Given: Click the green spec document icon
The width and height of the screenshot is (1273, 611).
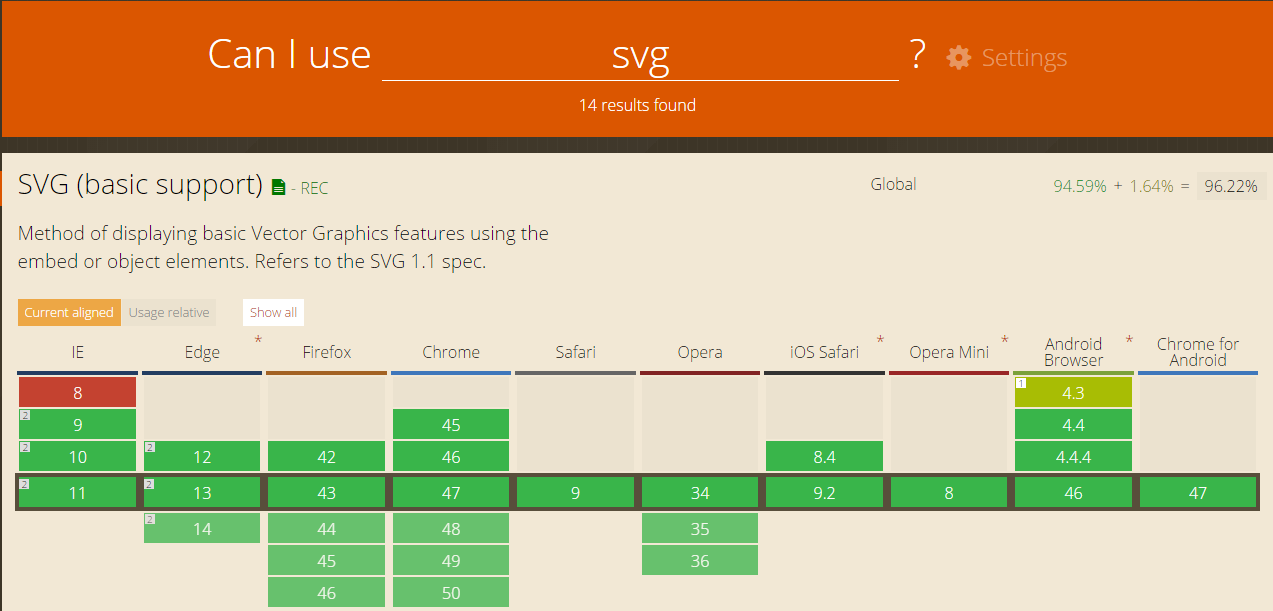Looking at the screenshot, I should 276,186.
